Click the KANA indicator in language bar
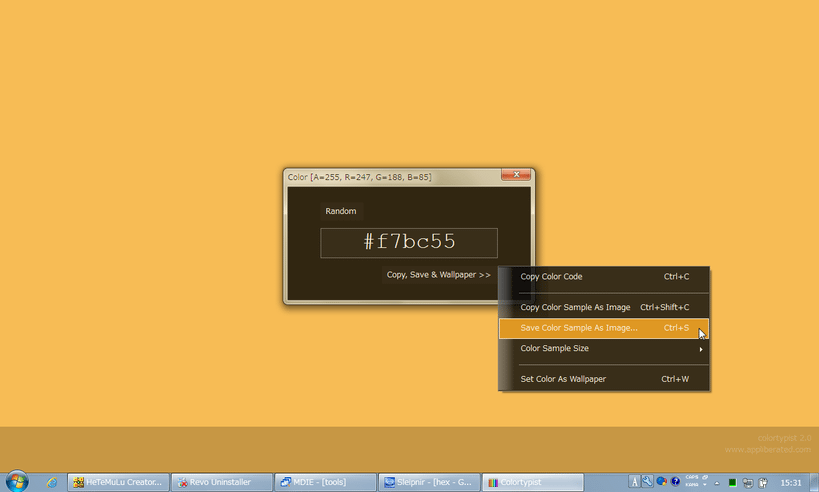Screen dimensions: 819x492 coord(692,485)
